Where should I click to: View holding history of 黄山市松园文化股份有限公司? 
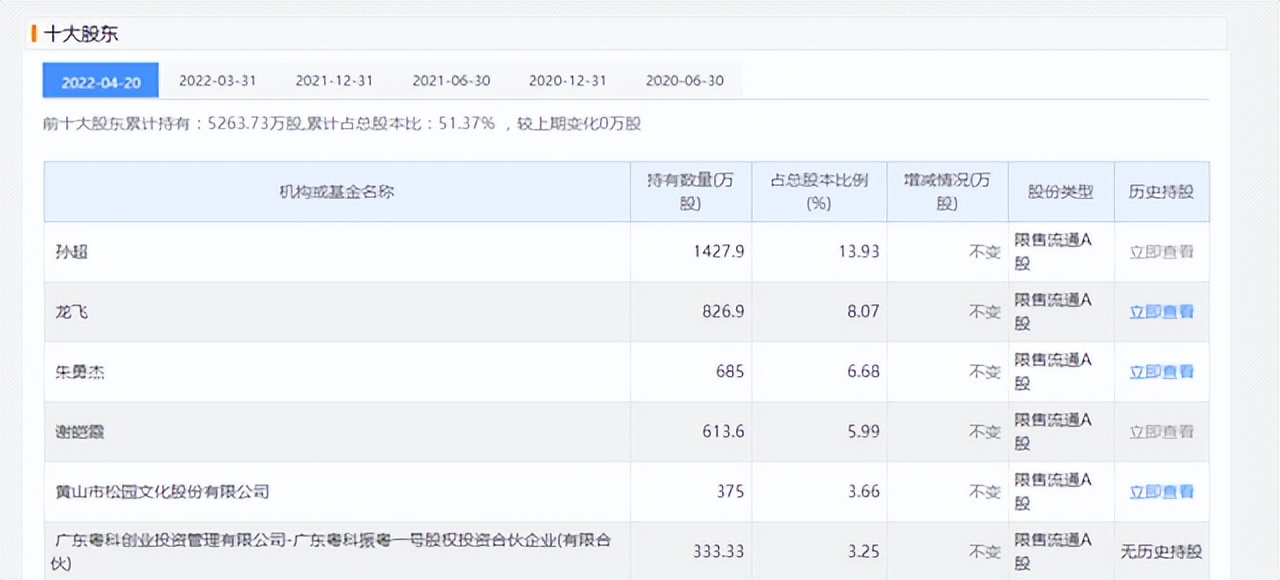click(1162, 492)
